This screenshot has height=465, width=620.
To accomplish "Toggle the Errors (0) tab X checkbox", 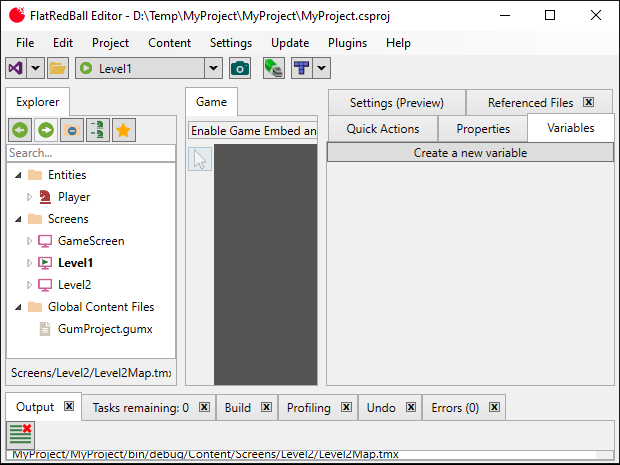I will tap(493, 408).
